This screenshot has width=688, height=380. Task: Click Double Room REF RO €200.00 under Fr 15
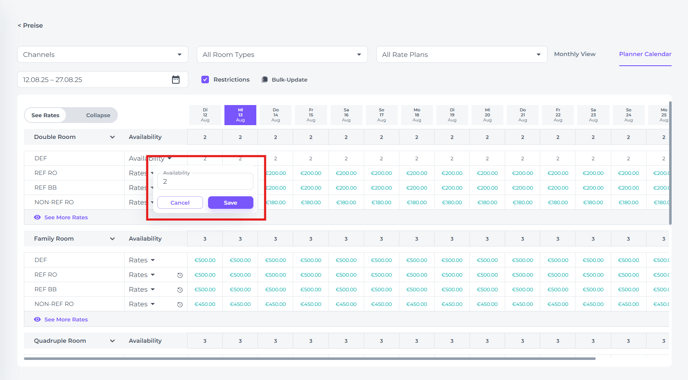(311, 173)
